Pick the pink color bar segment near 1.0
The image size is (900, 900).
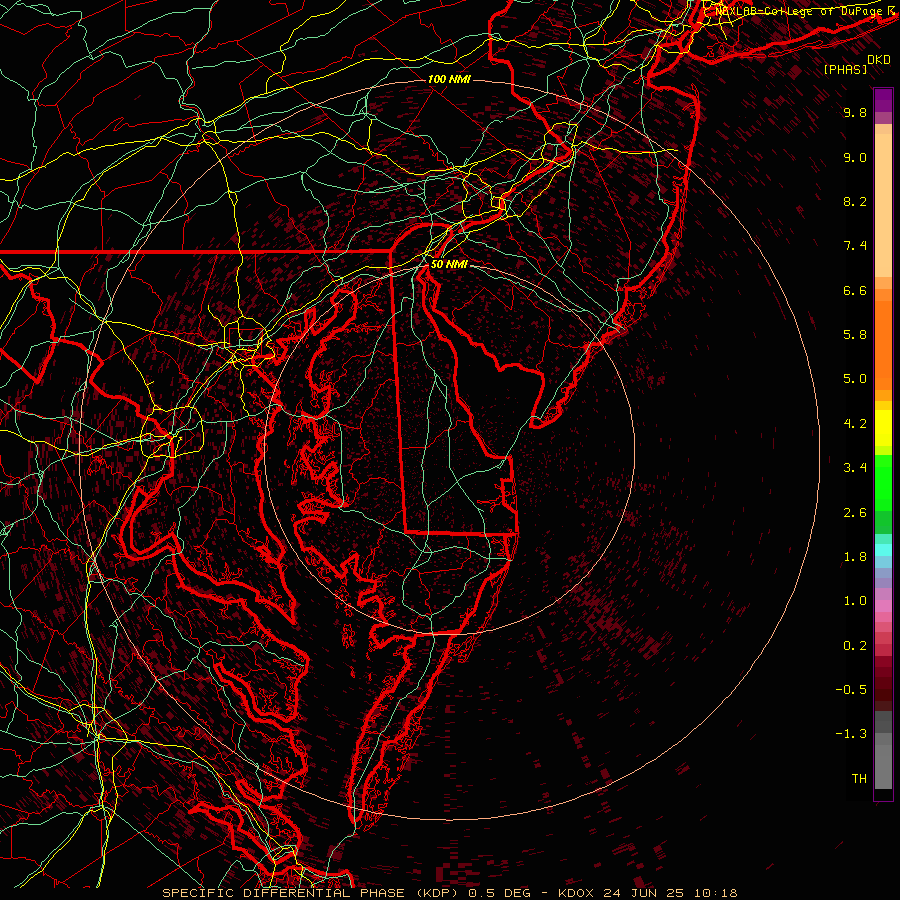pos(883,606)
